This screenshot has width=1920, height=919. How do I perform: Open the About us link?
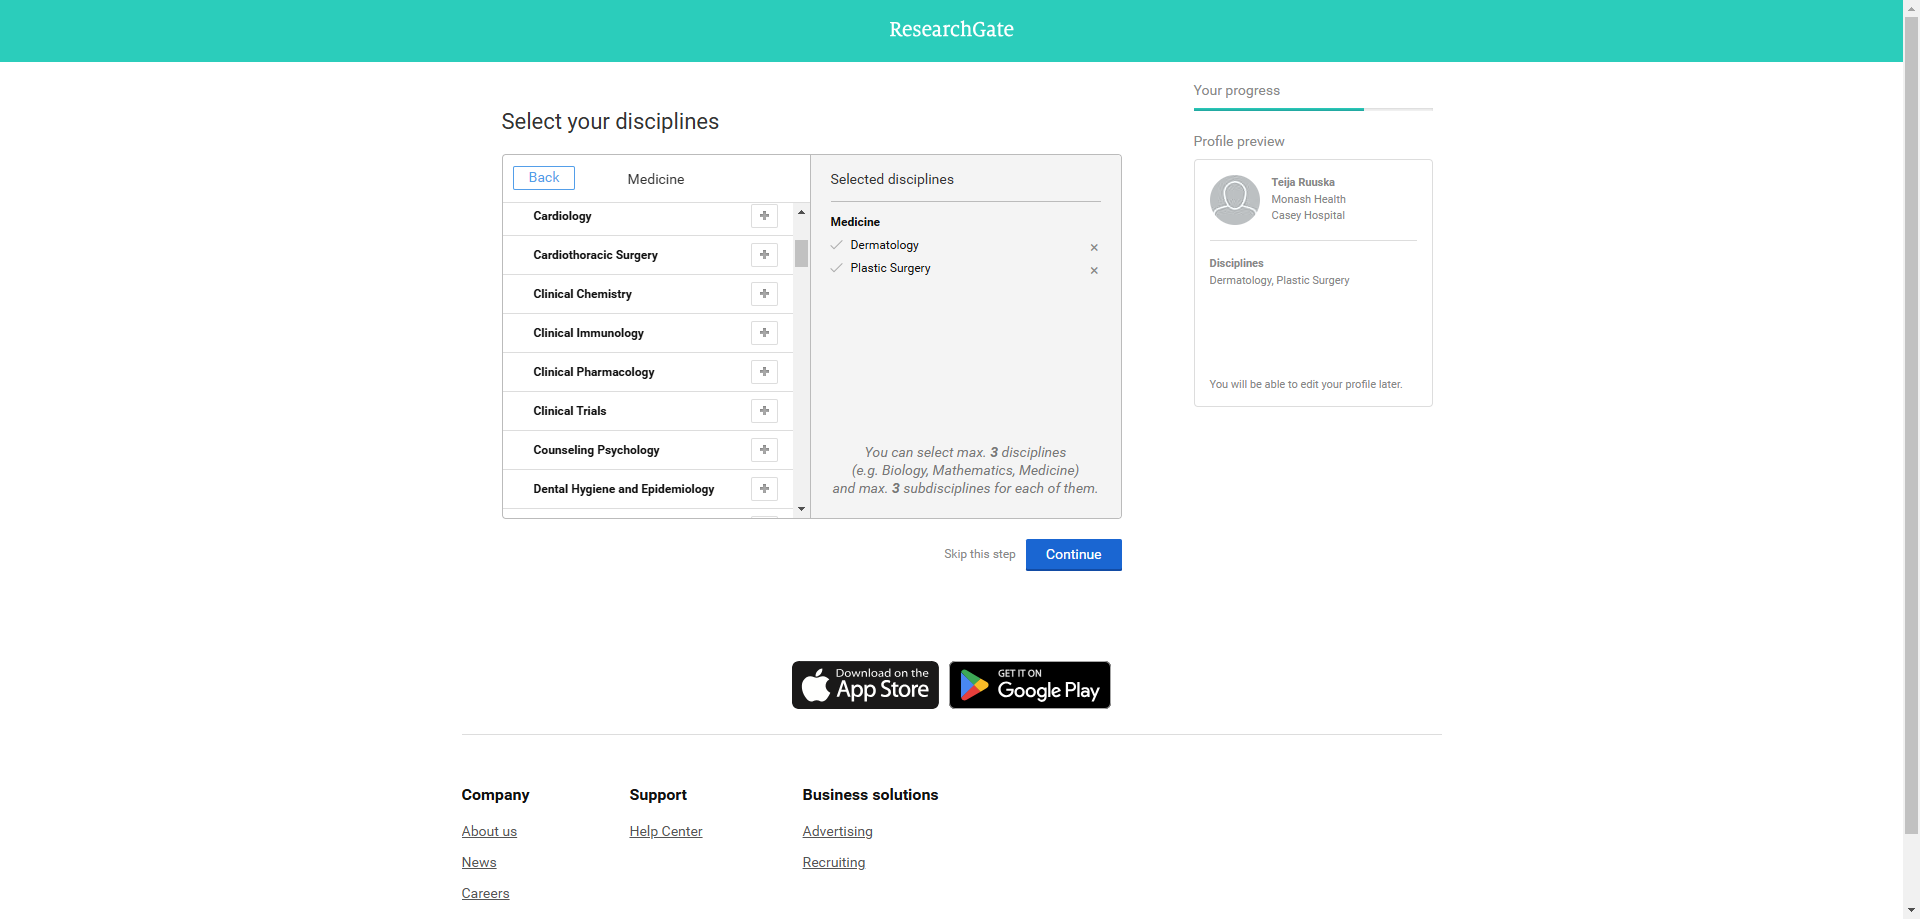click(489, 831)
